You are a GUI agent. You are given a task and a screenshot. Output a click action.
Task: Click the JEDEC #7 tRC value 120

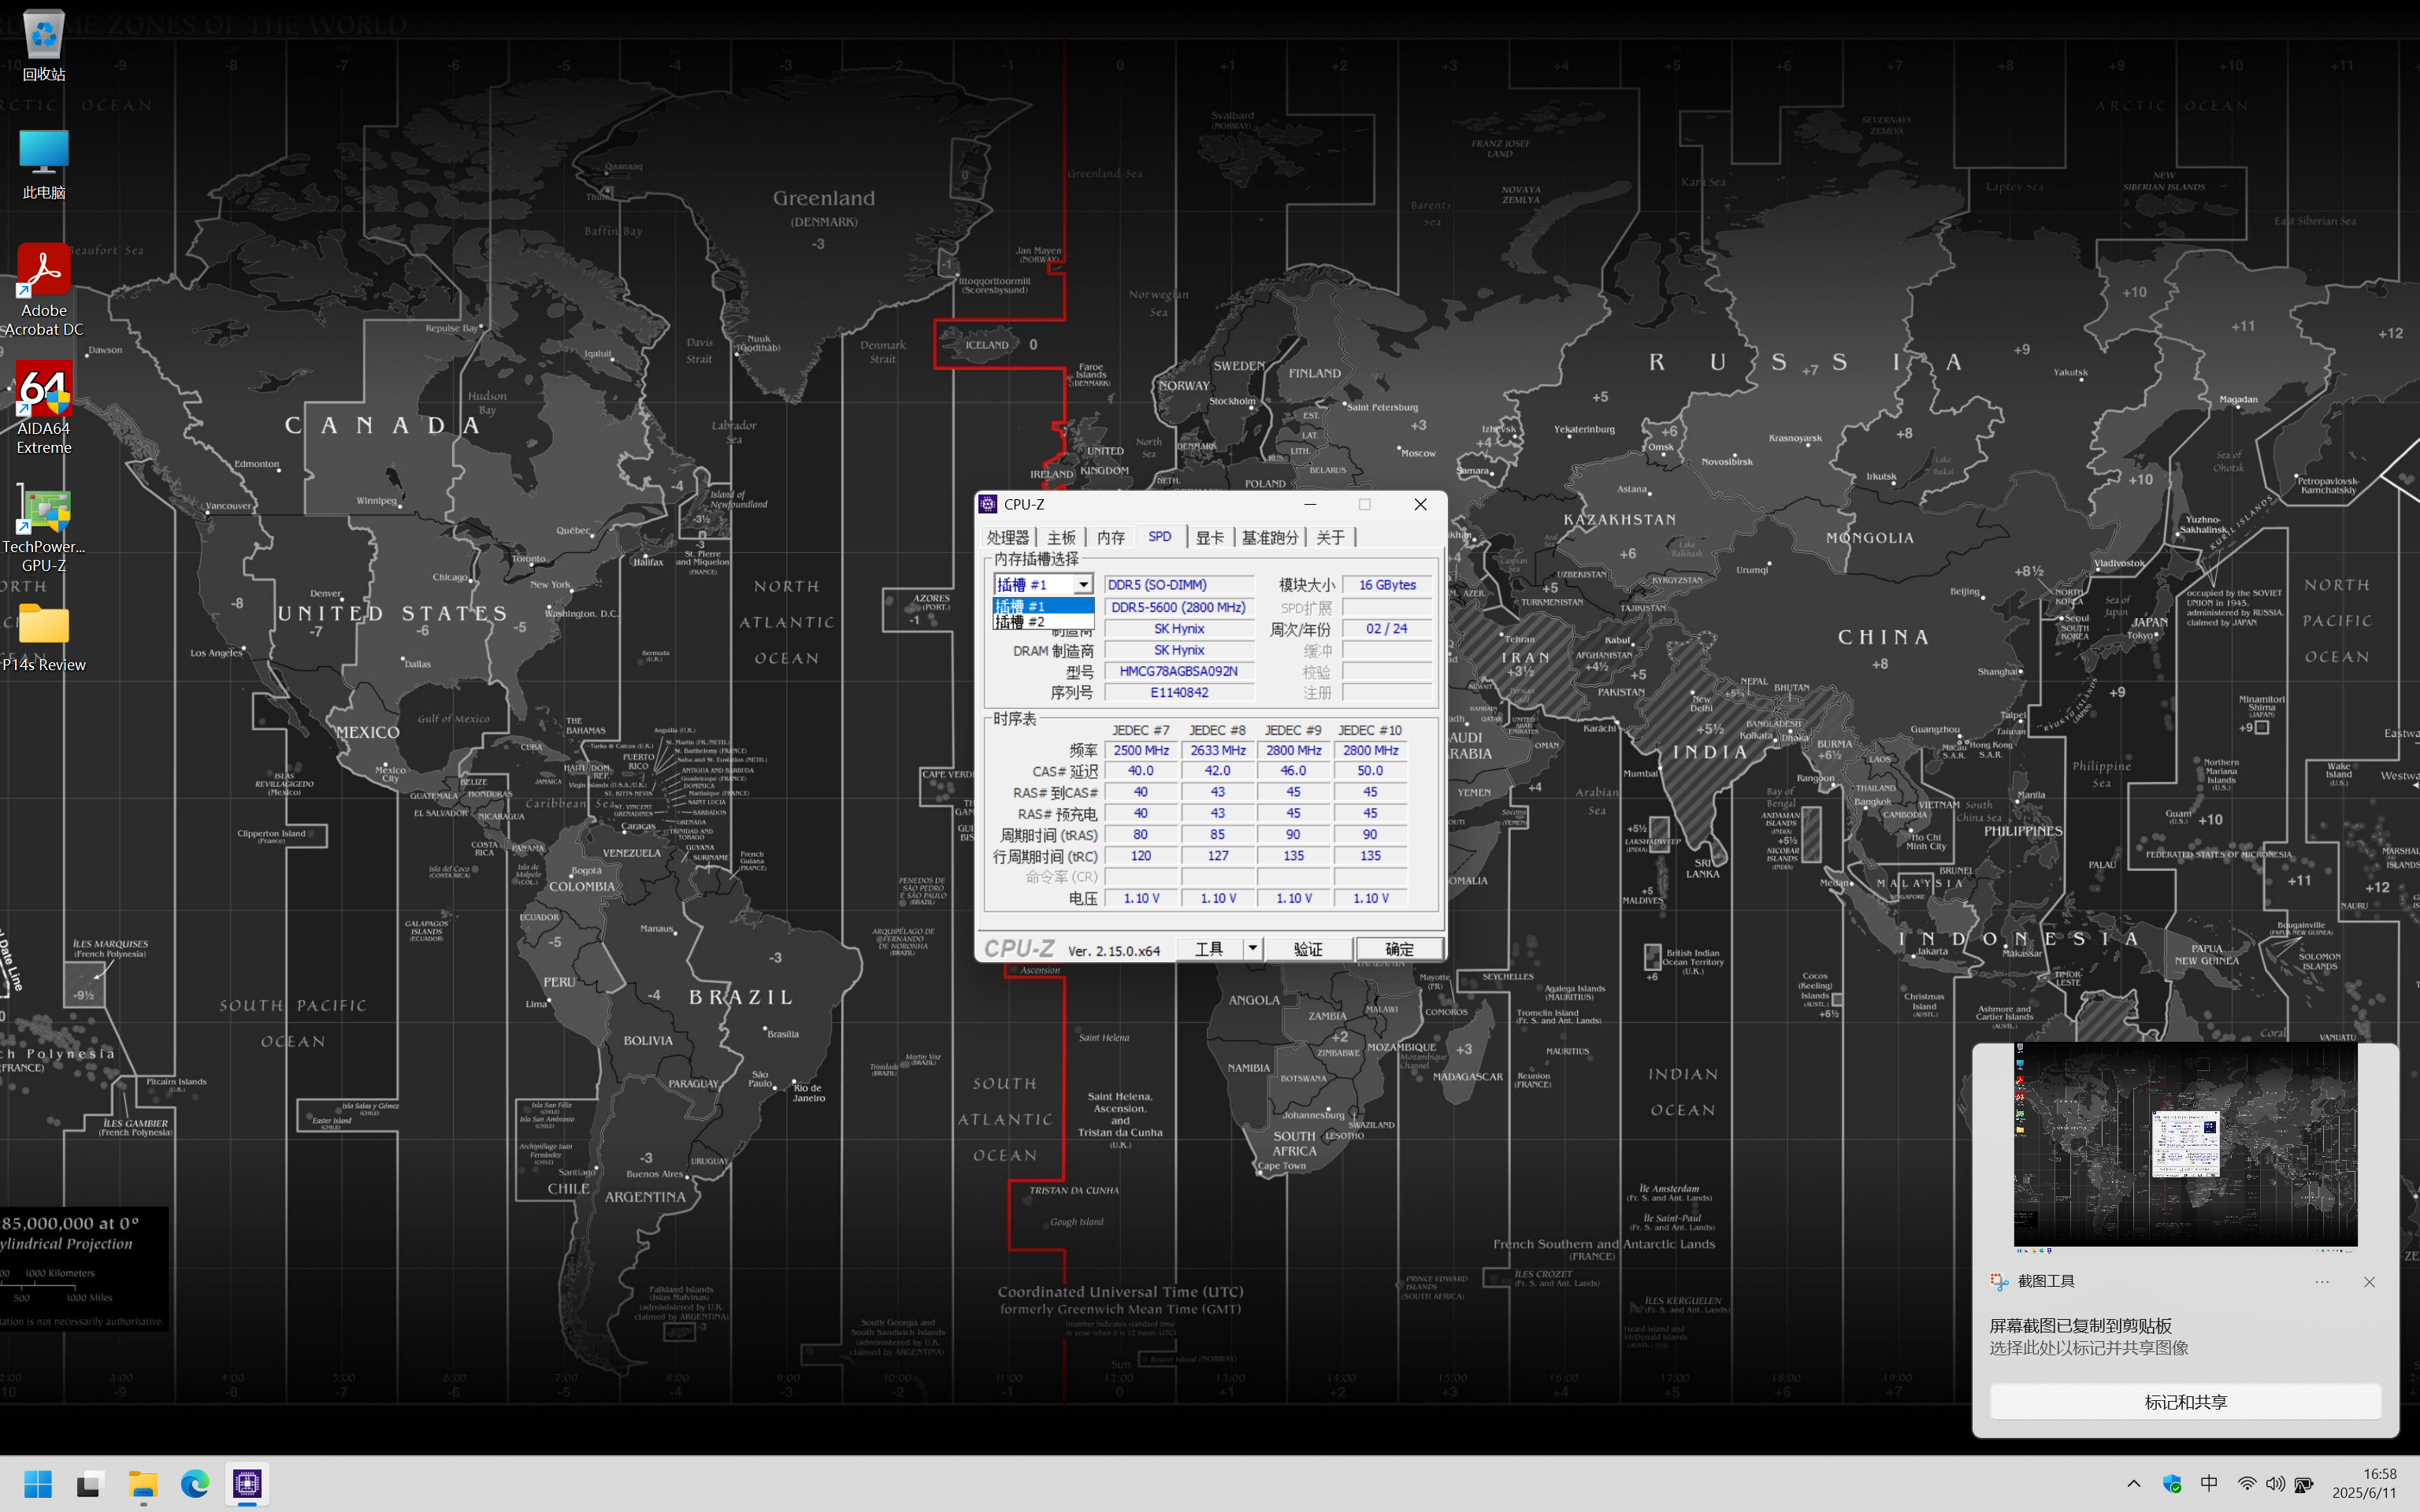pyautogui.click(x=1141, y=856)
